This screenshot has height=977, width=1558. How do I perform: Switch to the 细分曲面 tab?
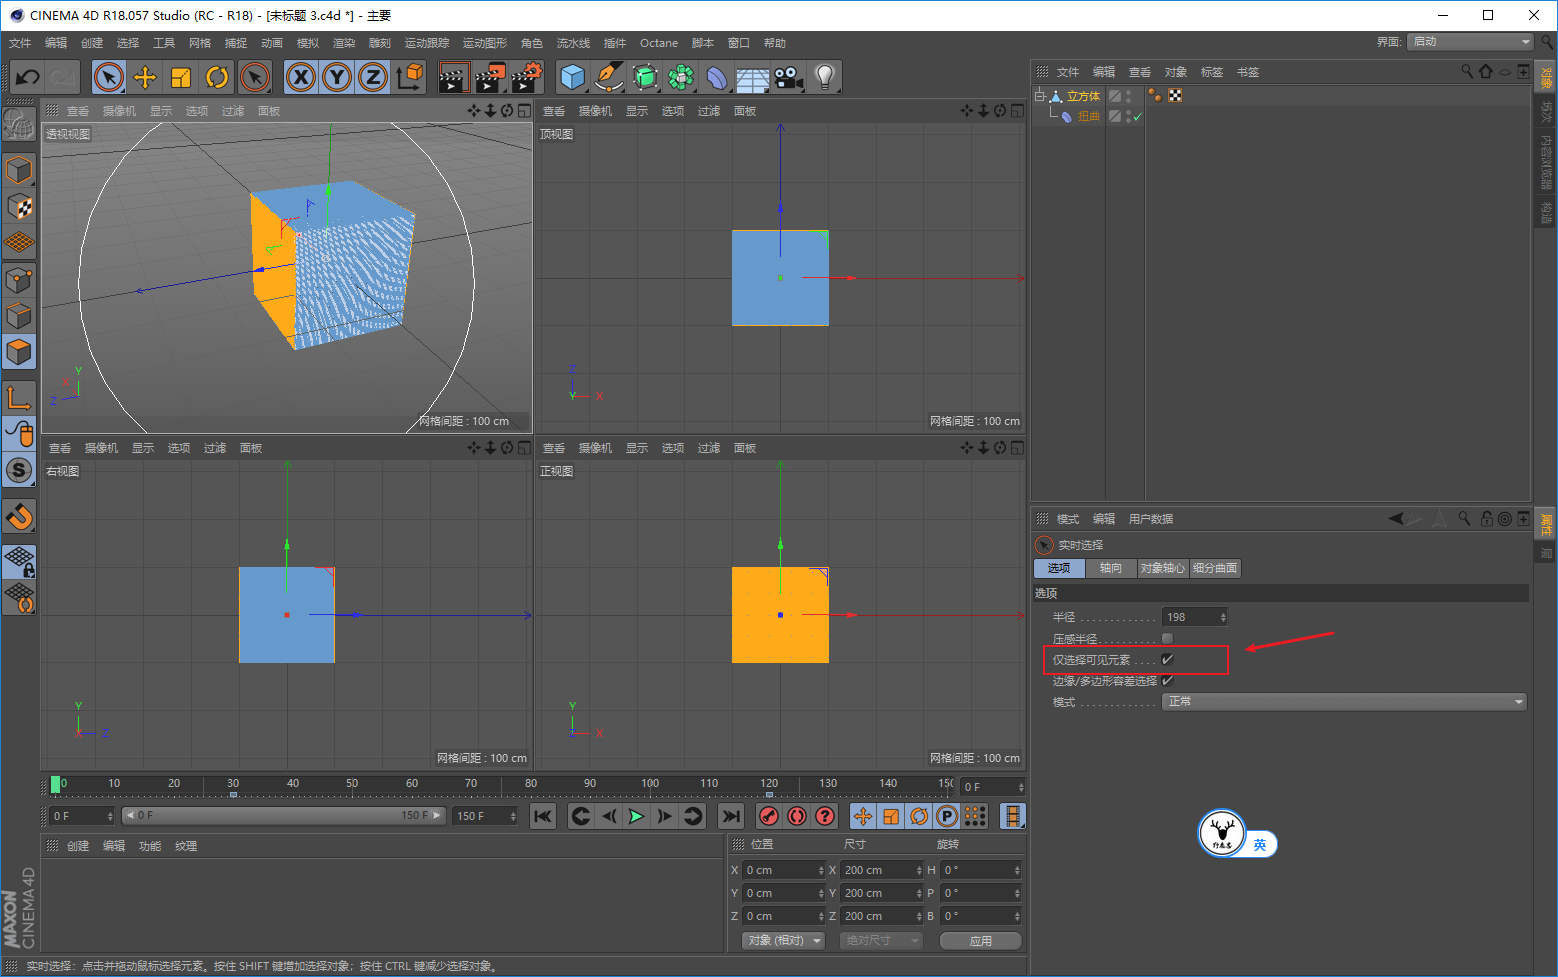(1215, 568)
